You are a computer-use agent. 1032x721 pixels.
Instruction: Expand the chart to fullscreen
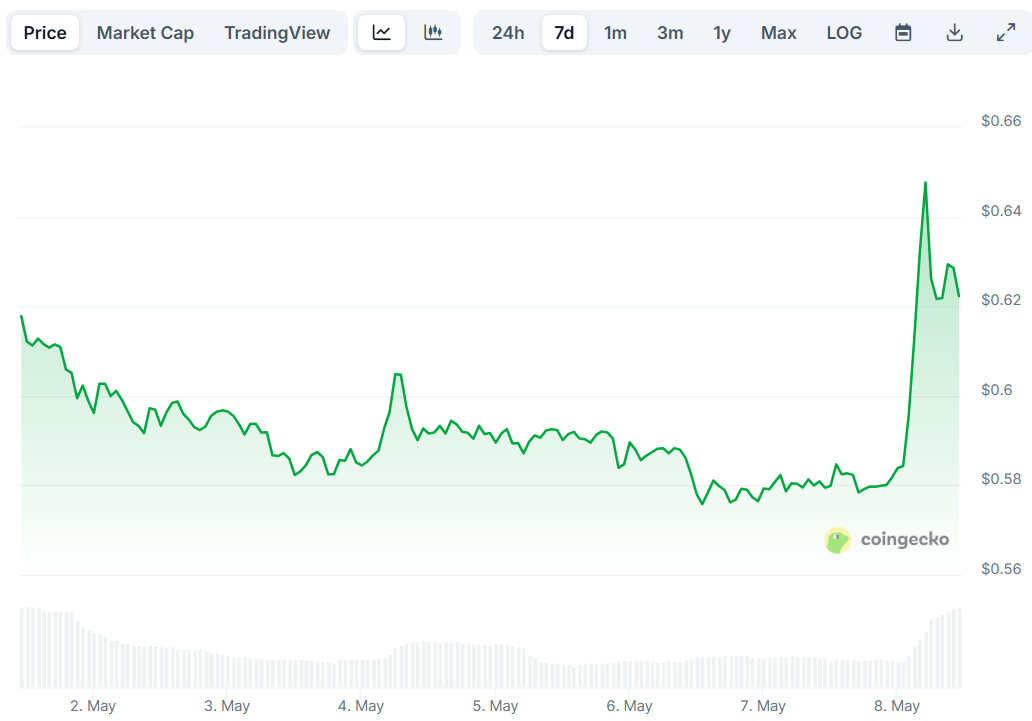click(x=1005, y=32)
